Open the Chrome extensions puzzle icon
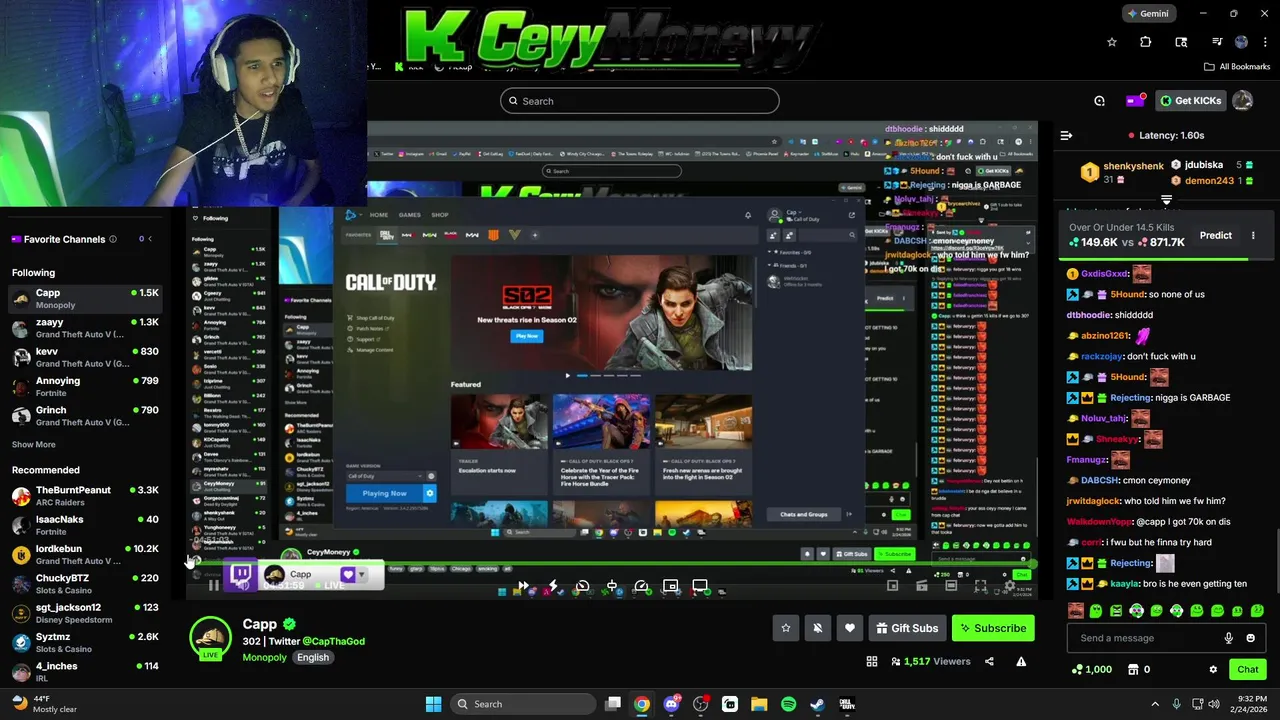 pyautogui.click(x=1146, y=42)
